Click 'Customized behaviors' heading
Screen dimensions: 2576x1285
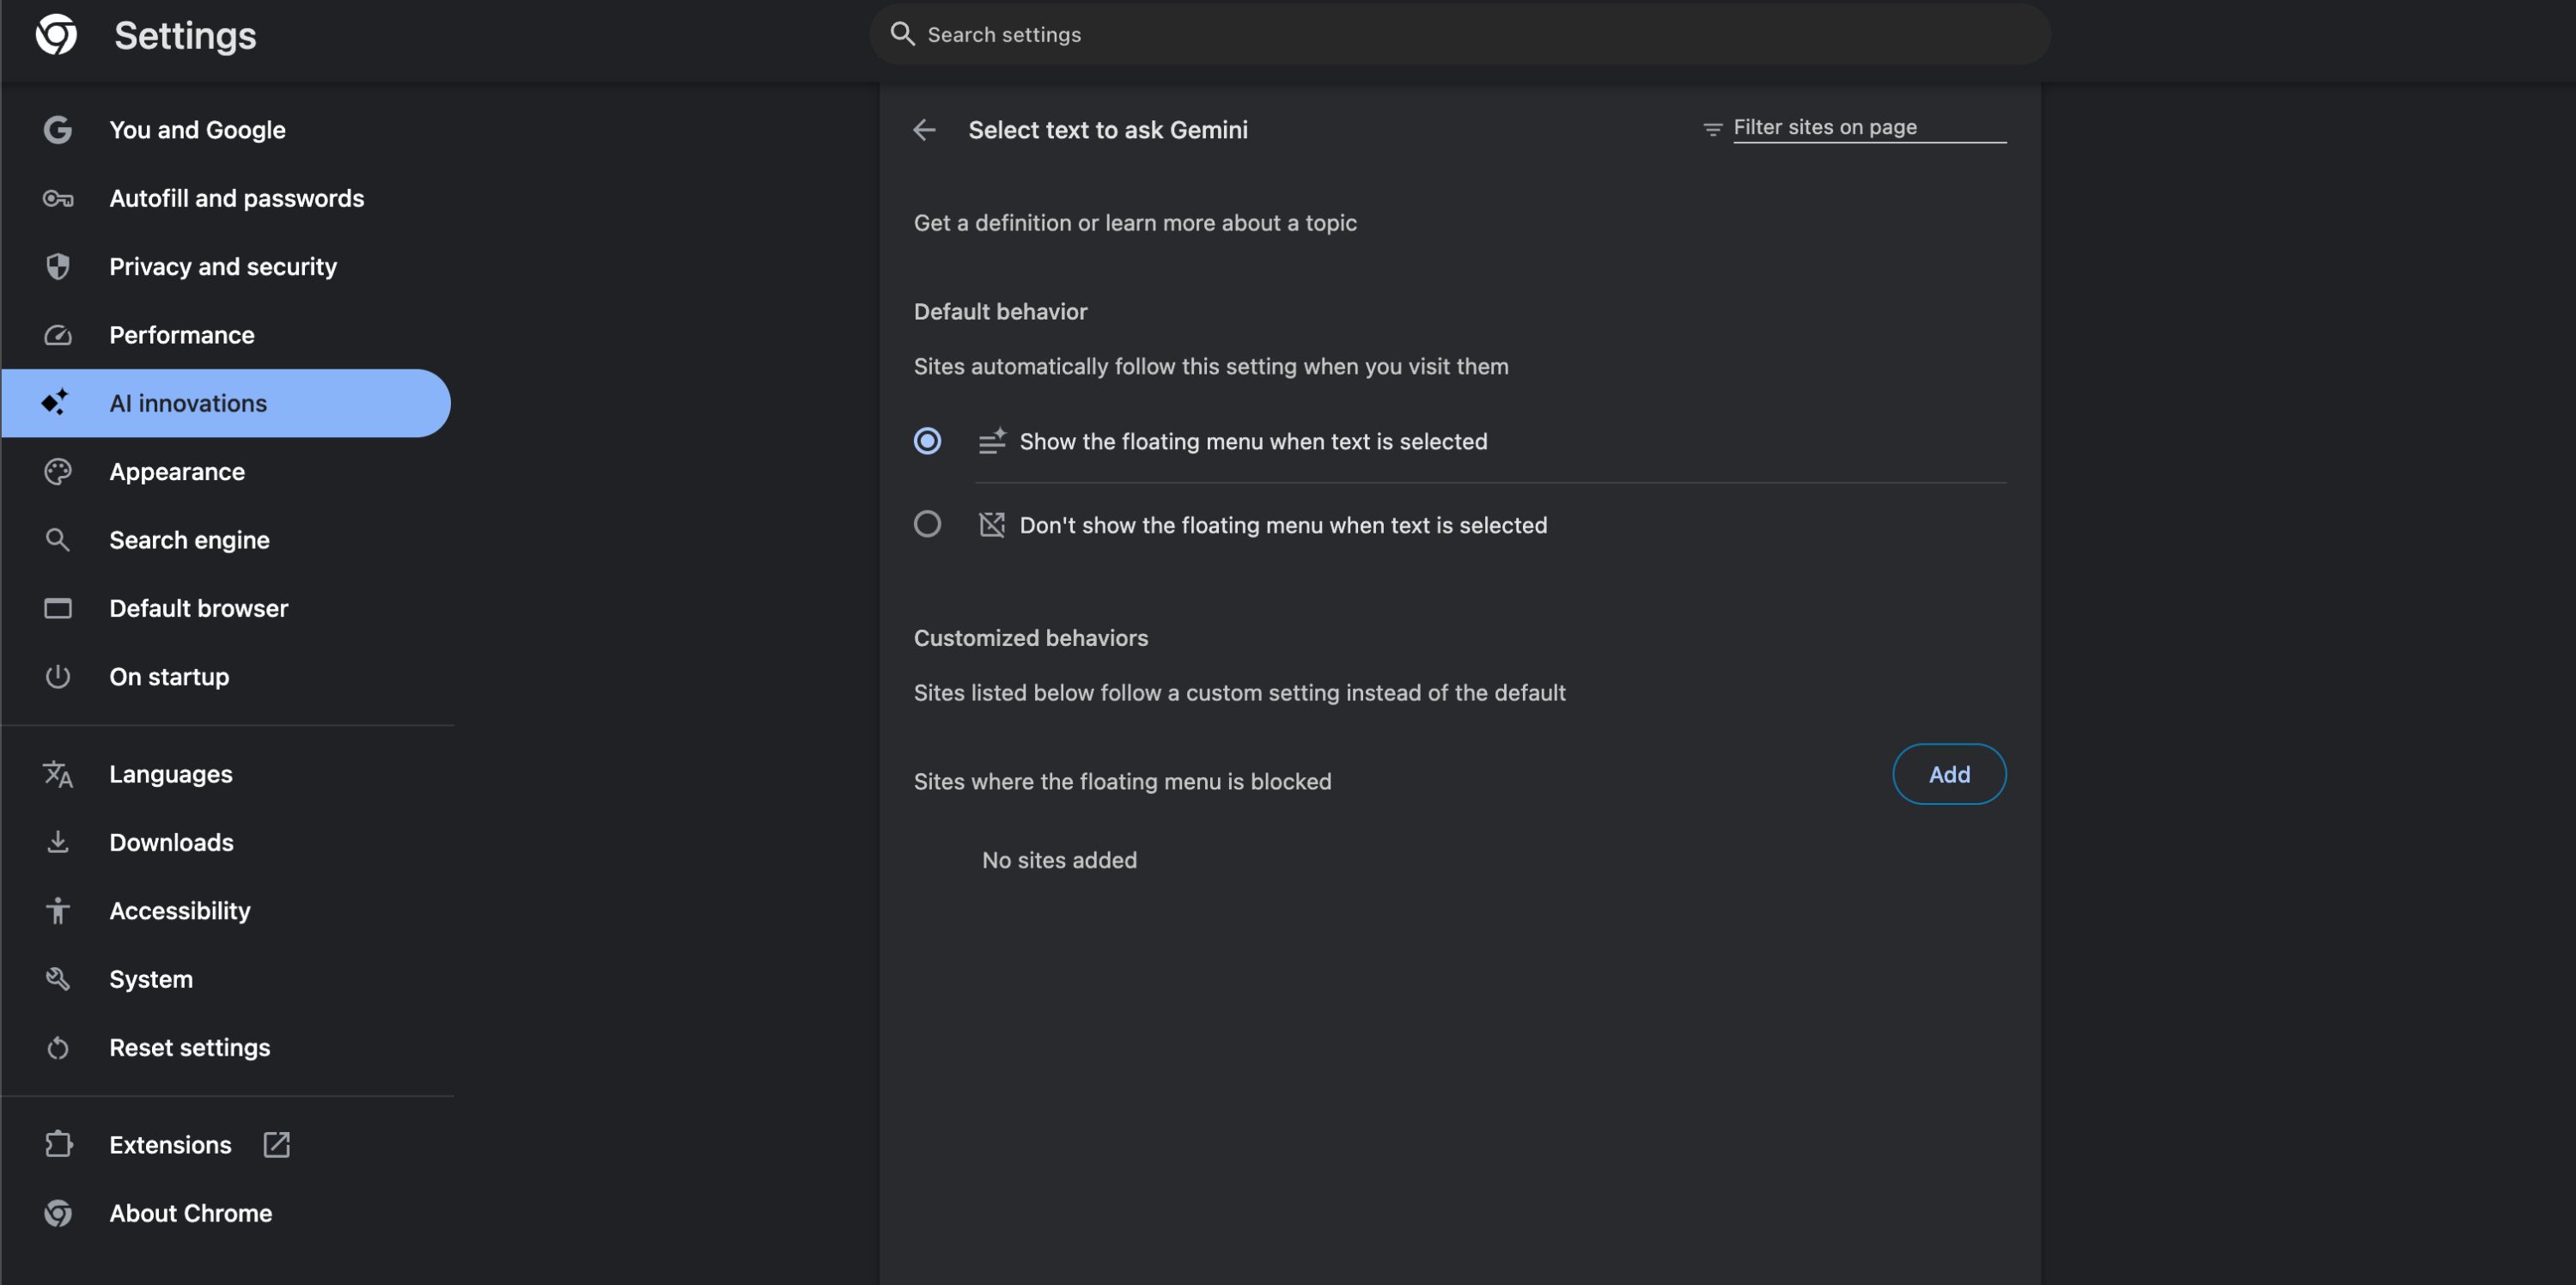click(x=1030, y=637)
